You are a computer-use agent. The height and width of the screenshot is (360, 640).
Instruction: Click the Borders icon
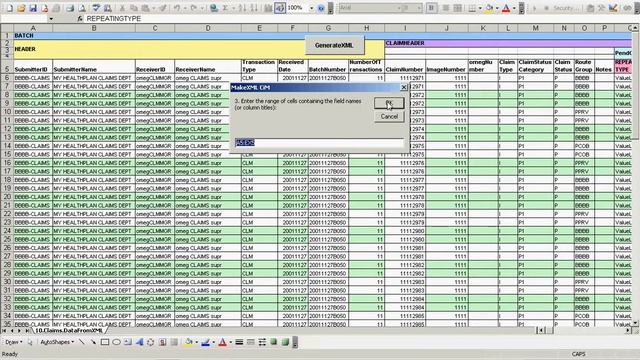pos(472,8)
